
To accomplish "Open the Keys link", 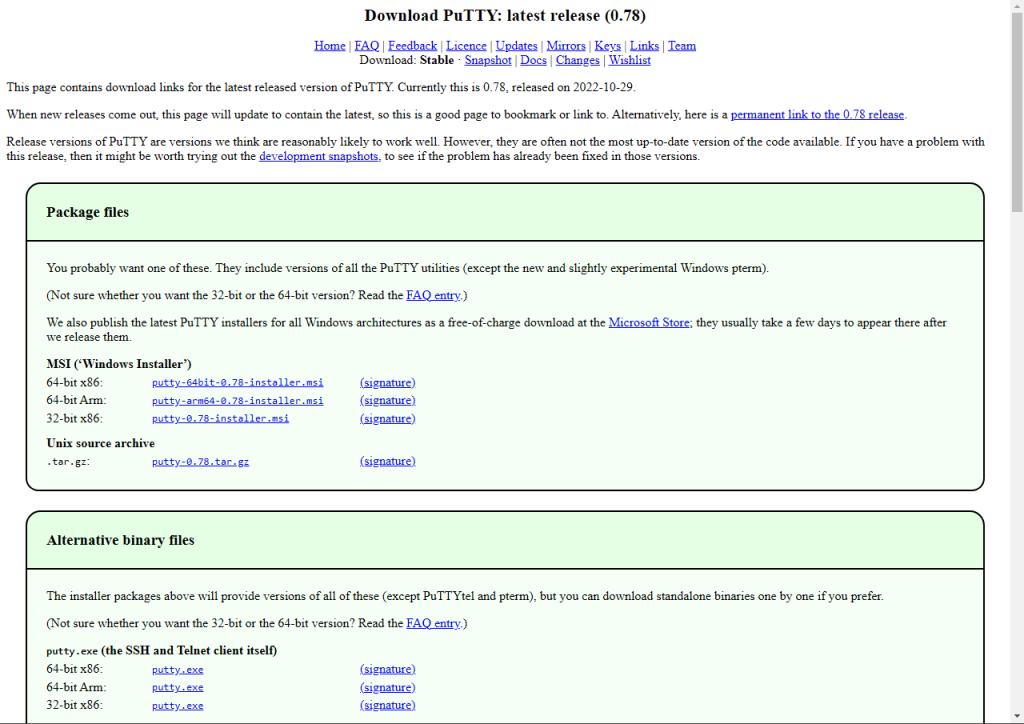I will 607,46.
